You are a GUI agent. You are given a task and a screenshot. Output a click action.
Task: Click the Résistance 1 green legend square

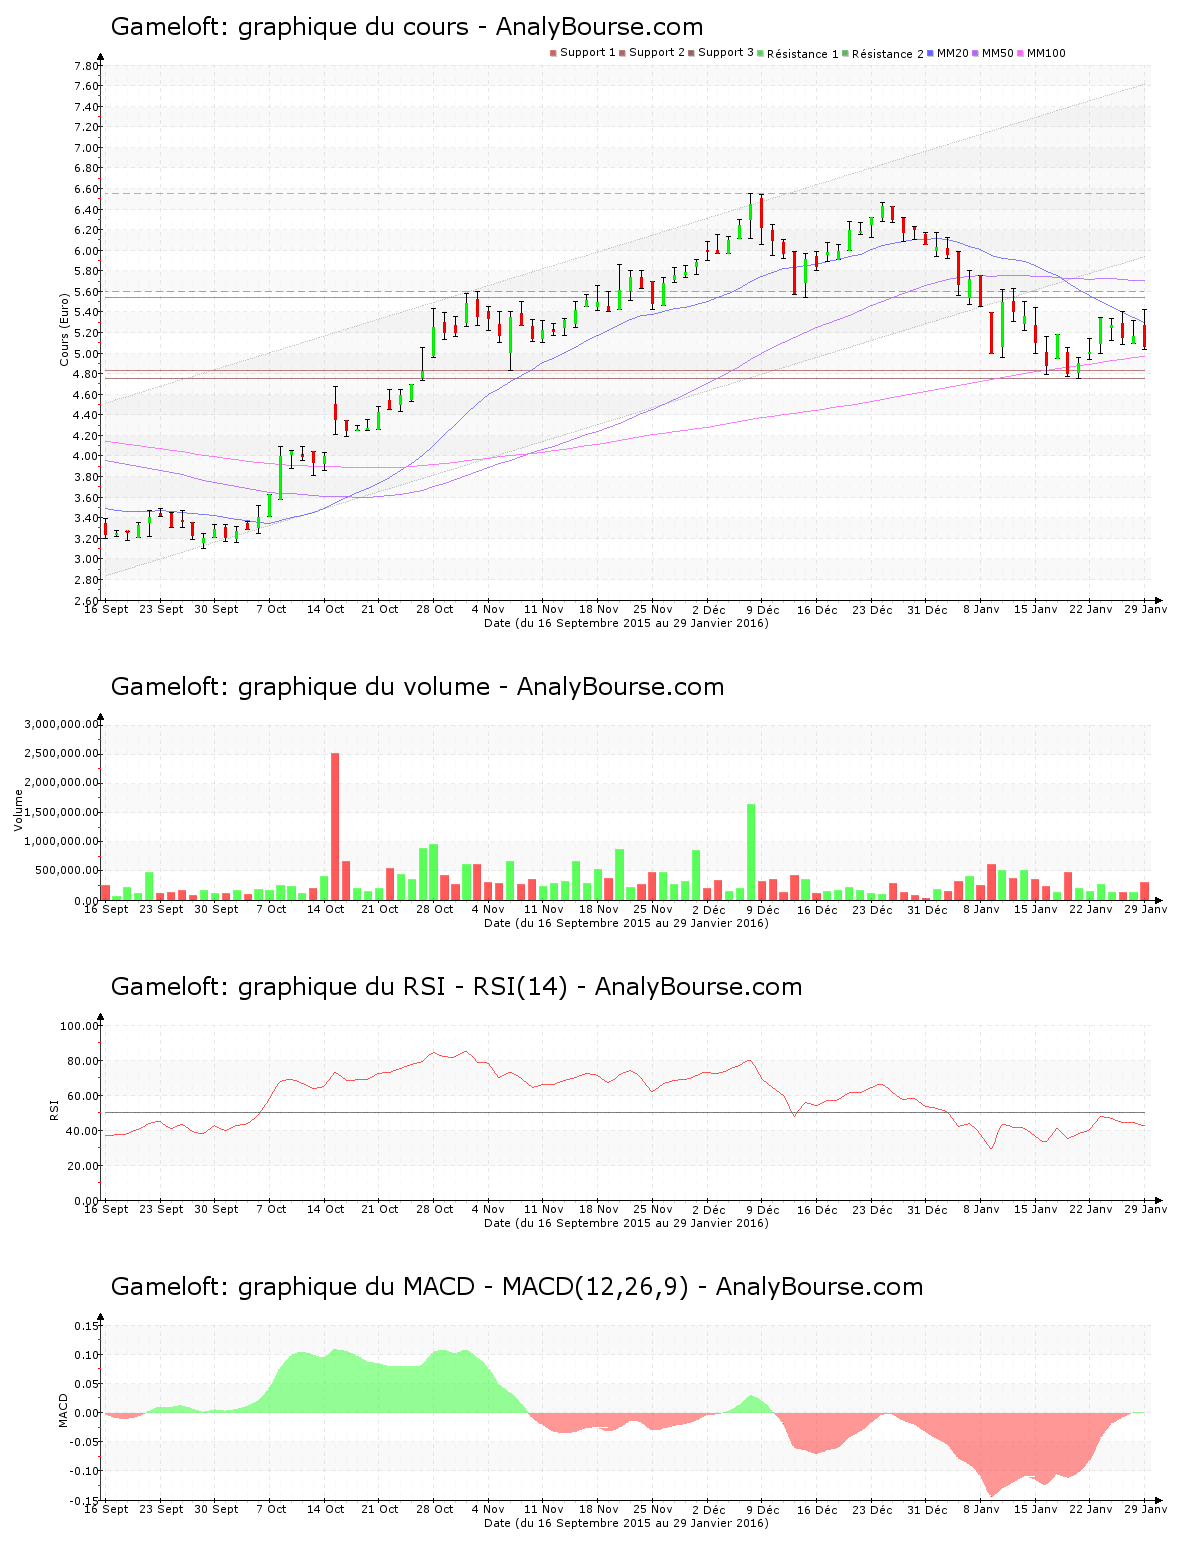[761, 53]
